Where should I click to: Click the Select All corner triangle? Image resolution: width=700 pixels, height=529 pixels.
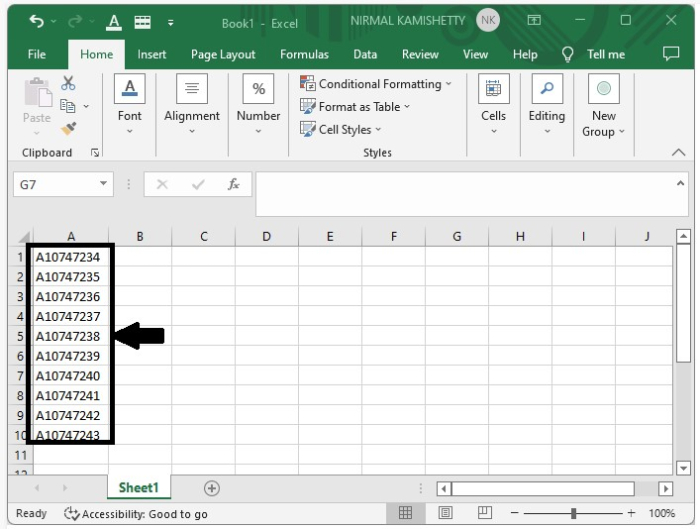coord(22,237)
